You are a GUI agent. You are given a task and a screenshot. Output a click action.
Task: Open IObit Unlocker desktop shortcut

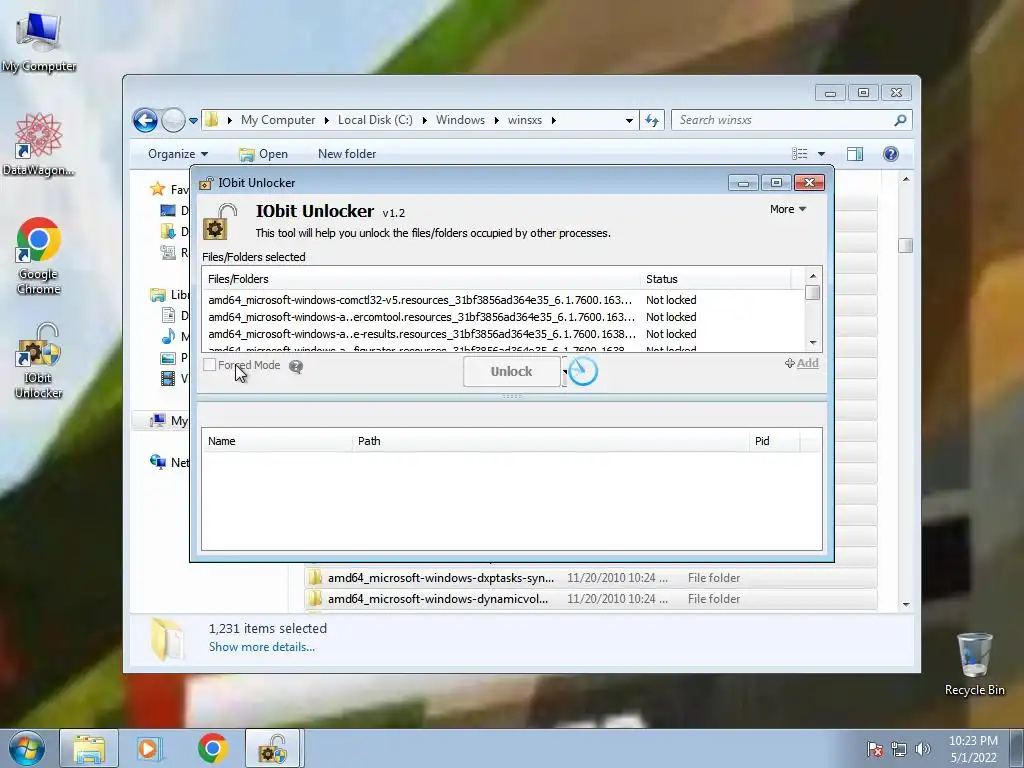(x=39, y=360)
